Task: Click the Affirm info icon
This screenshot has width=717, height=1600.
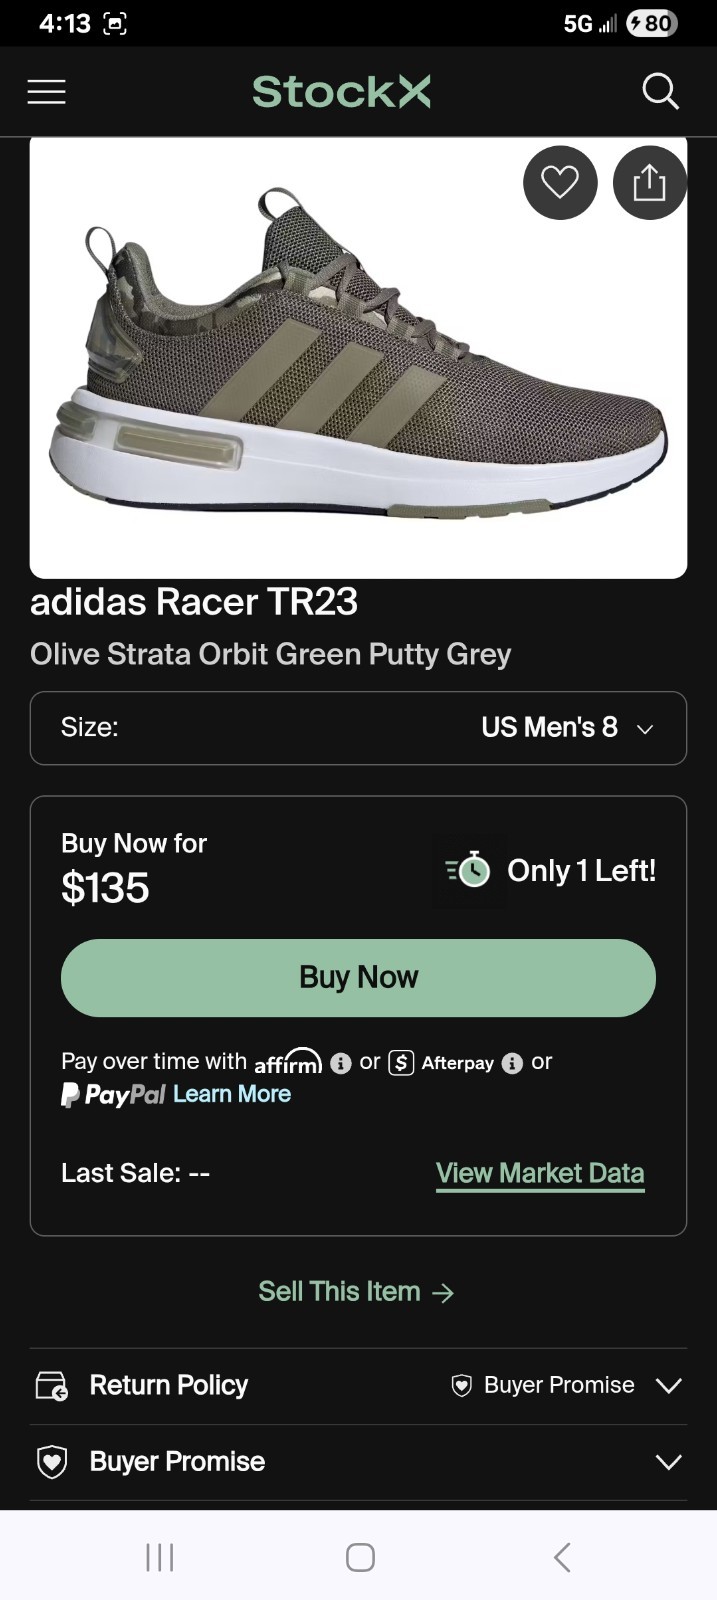Action: click(x=341, y=1063)
